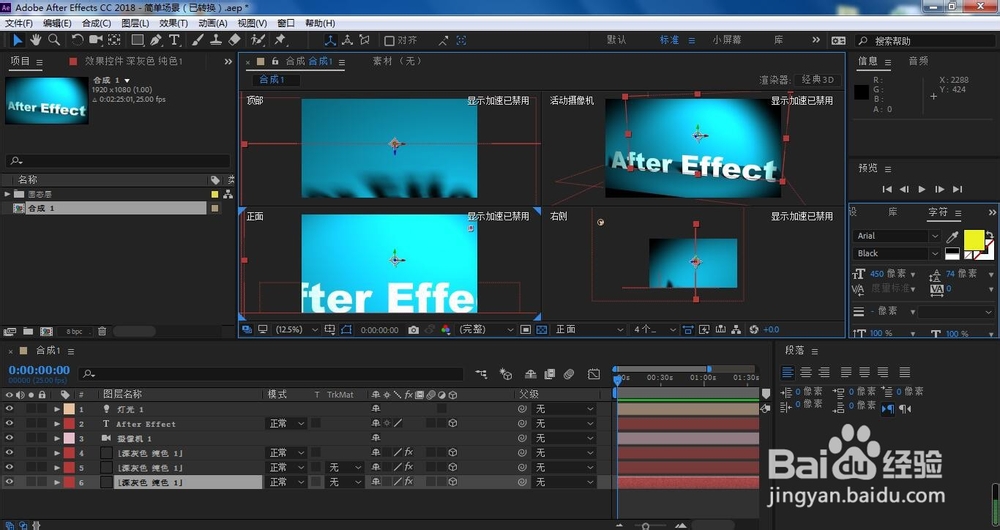Click the timeline zoom slider at bottom
This screenshot has height=530, width=1000.
point(646,526)
